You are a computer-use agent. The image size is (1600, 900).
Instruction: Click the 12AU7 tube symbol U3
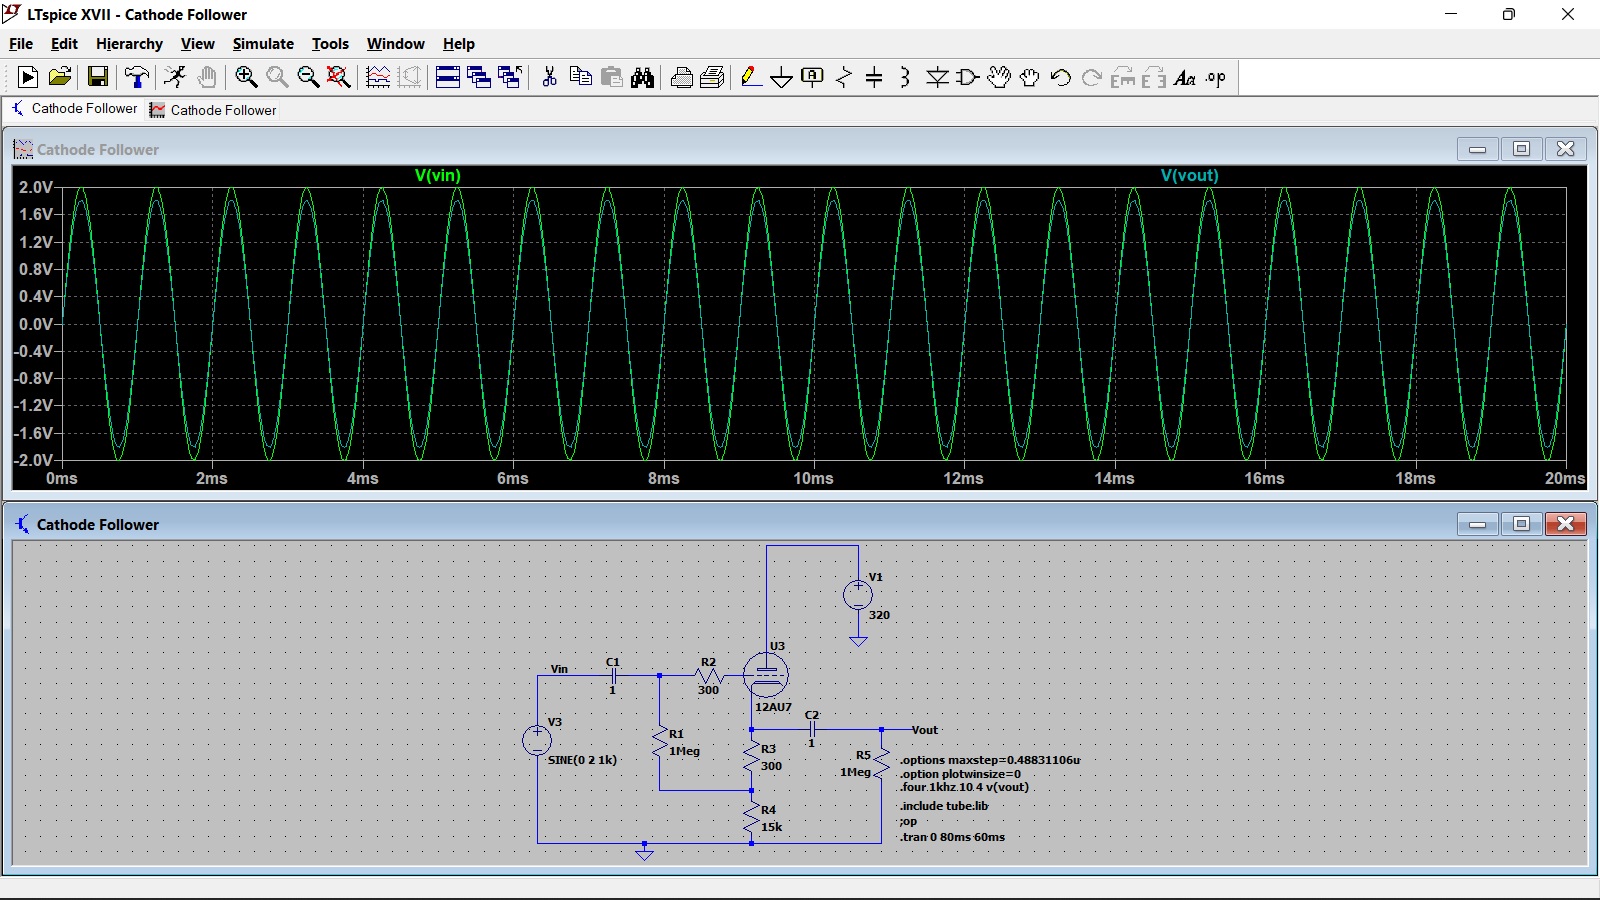[766, 675]
